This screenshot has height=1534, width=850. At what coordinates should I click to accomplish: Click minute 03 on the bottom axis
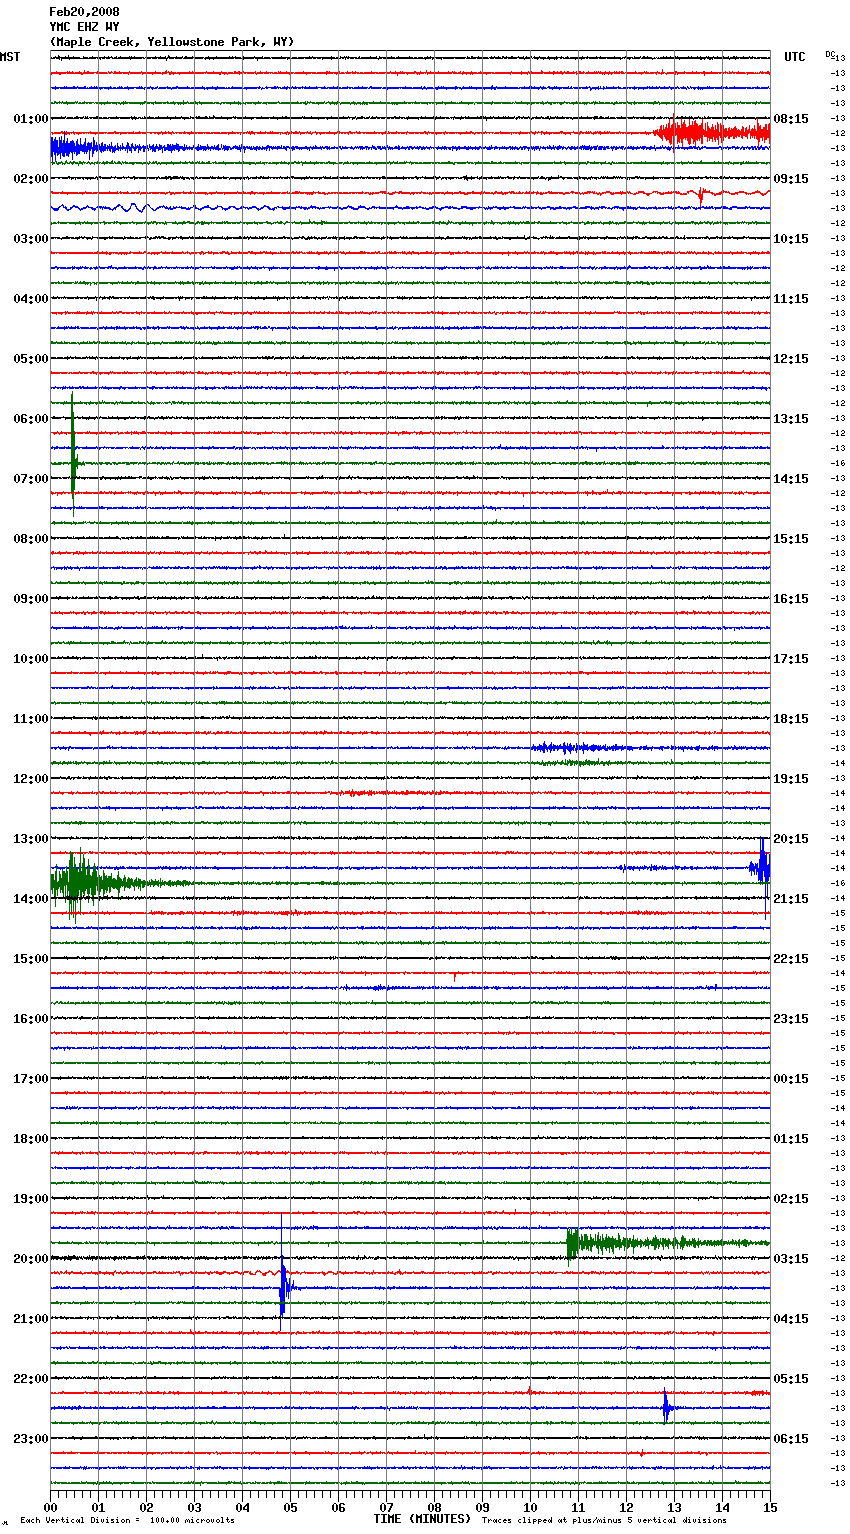194,1507
